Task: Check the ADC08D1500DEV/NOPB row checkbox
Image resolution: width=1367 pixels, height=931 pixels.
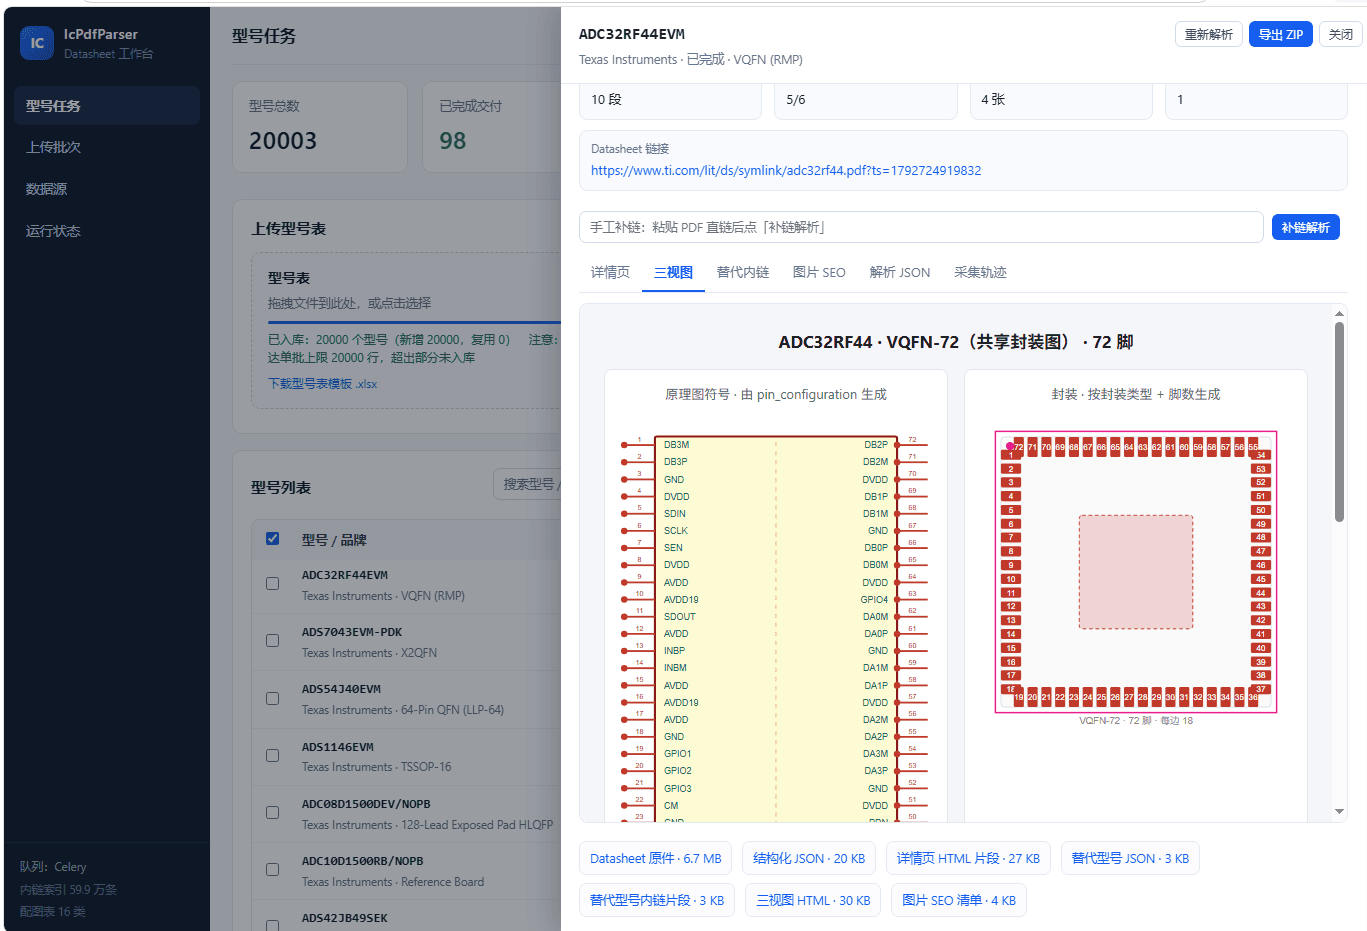Action: pyautogui.click(x=272, y=812)
